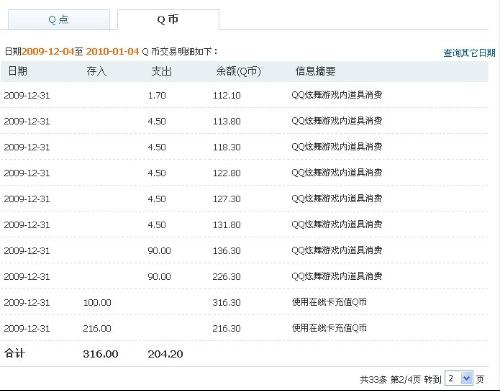500x391 pixels.
Task: Click end date 2010-01-04 in the summary line
Action: click(x=112, y=51)
